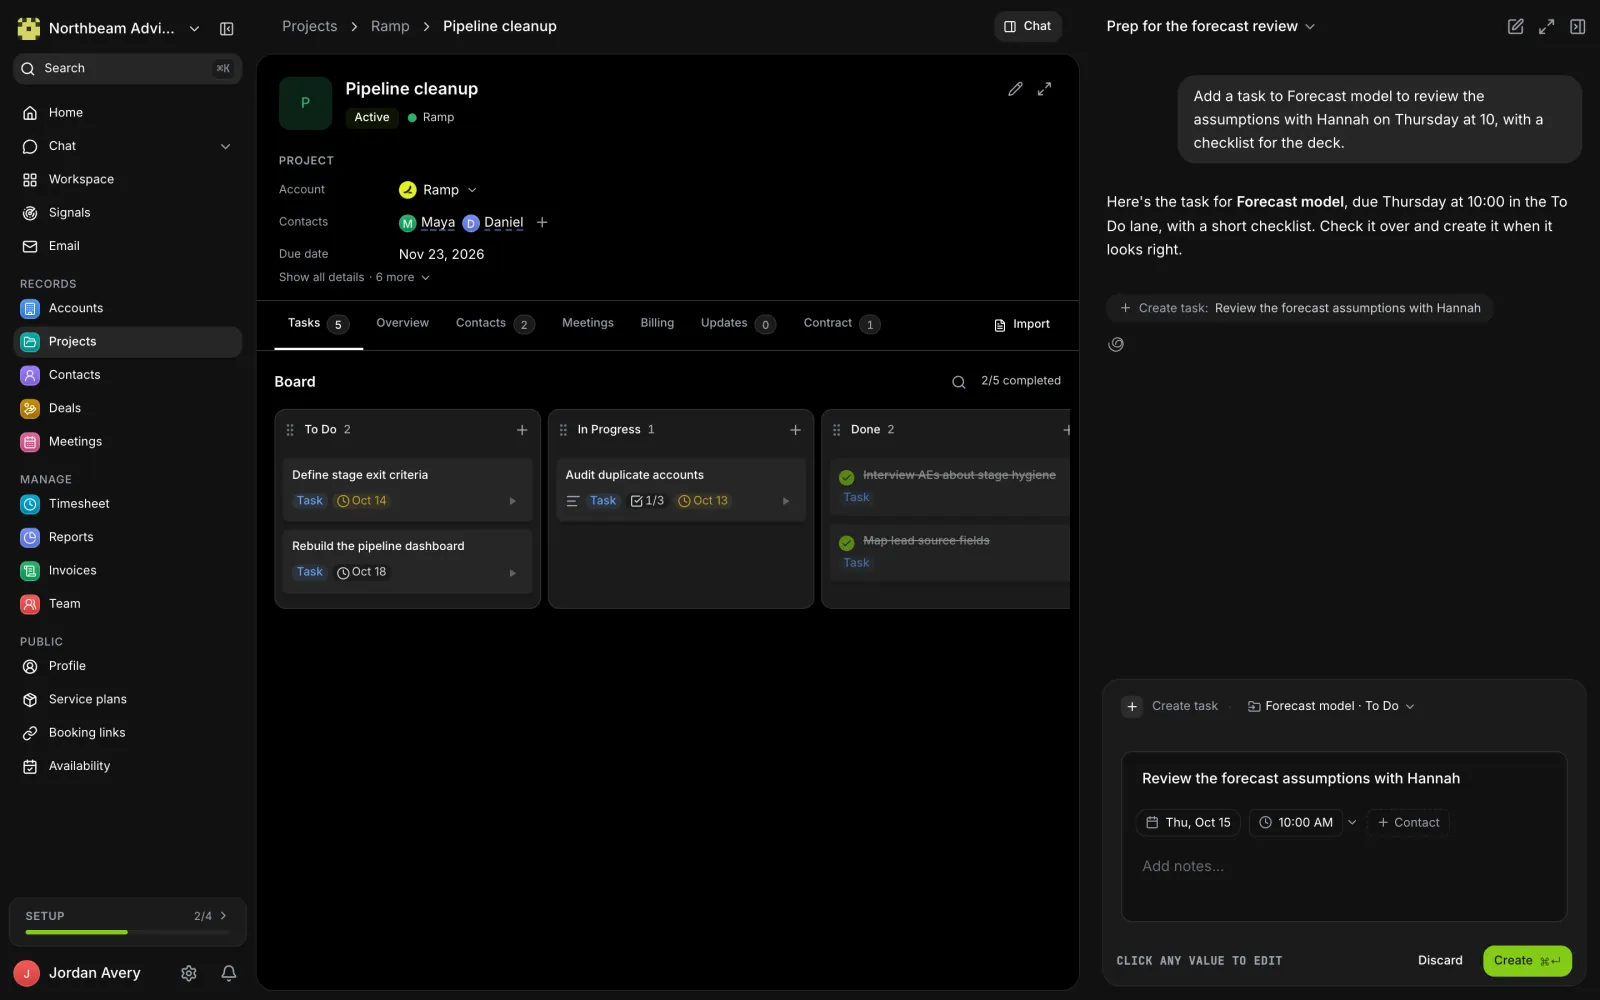The image size is (1600, 1000).
Task: Expand the Chat section chevron in the sidebar
Action: coord(226,146)
